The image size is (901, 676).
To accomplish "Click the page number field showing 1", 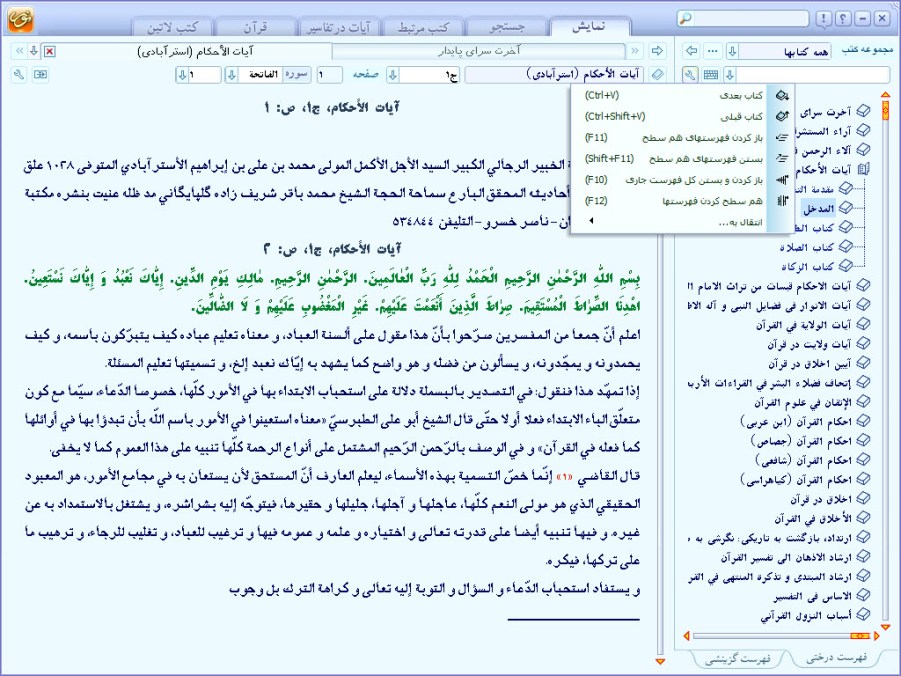I will tap(329, 75).
